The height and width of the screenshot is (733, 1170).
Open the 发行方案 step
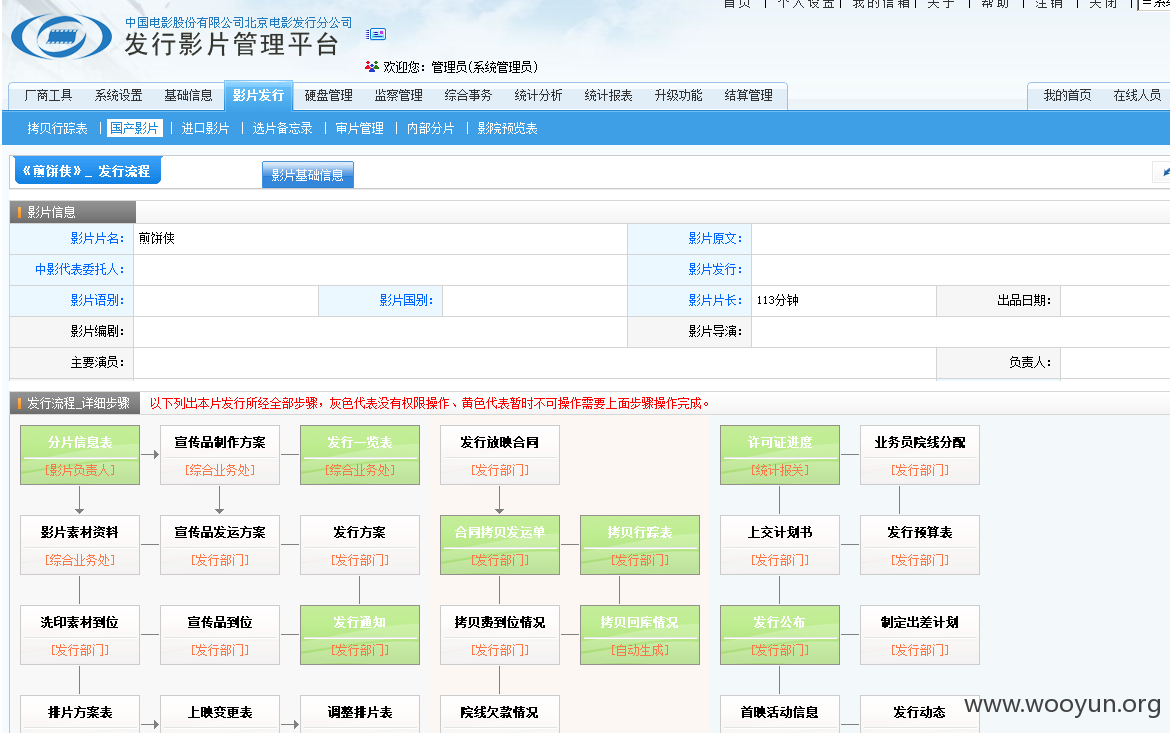point(360,545)
